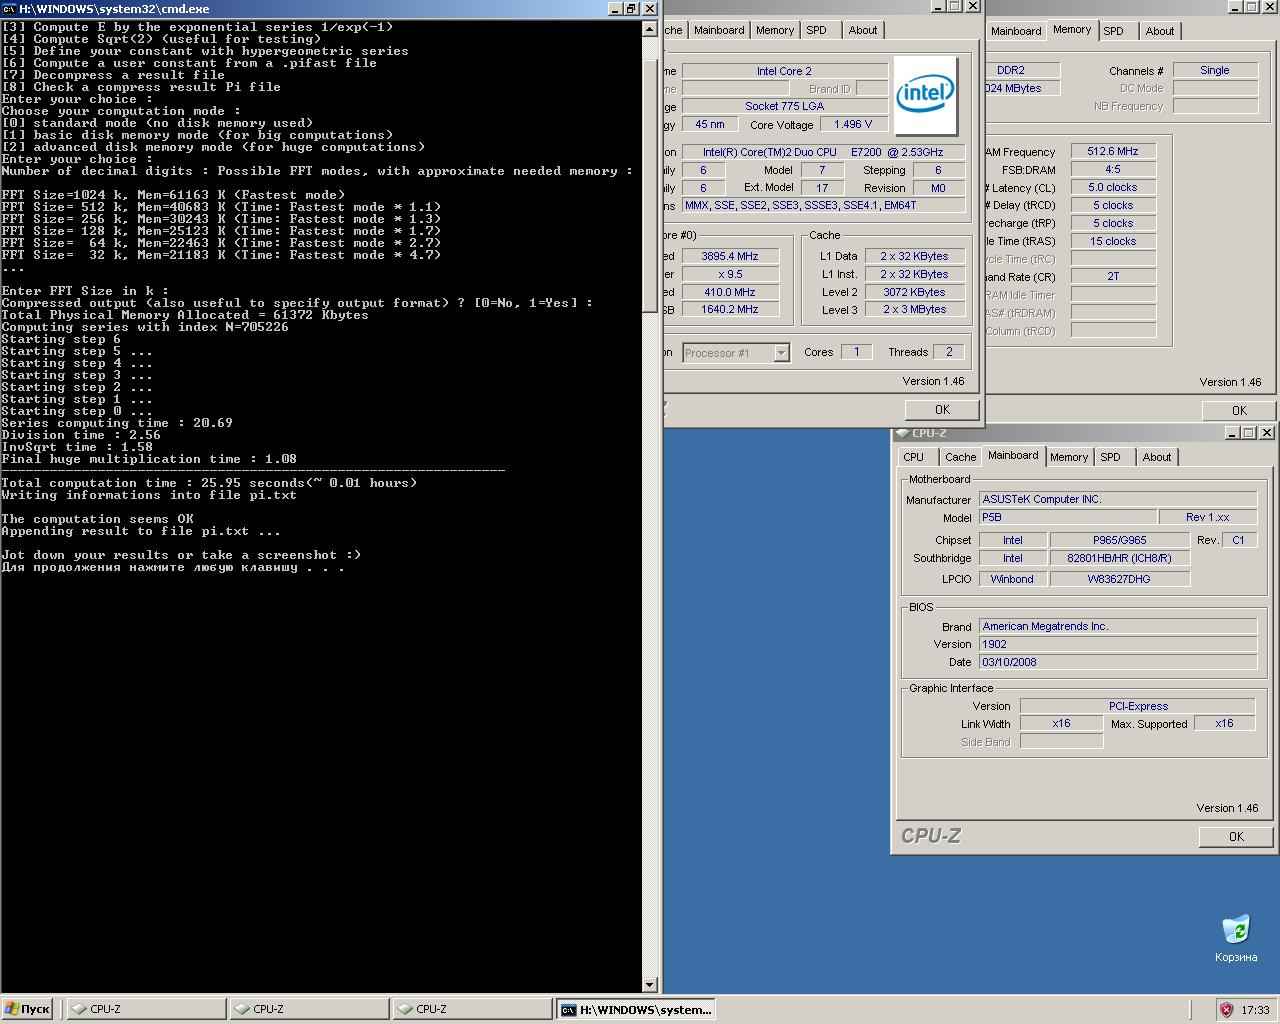The width and height of the screenshot is (1280, 1024).
Task: Select the About tab in the front CPU-Z window
Action: [1157, 457]
